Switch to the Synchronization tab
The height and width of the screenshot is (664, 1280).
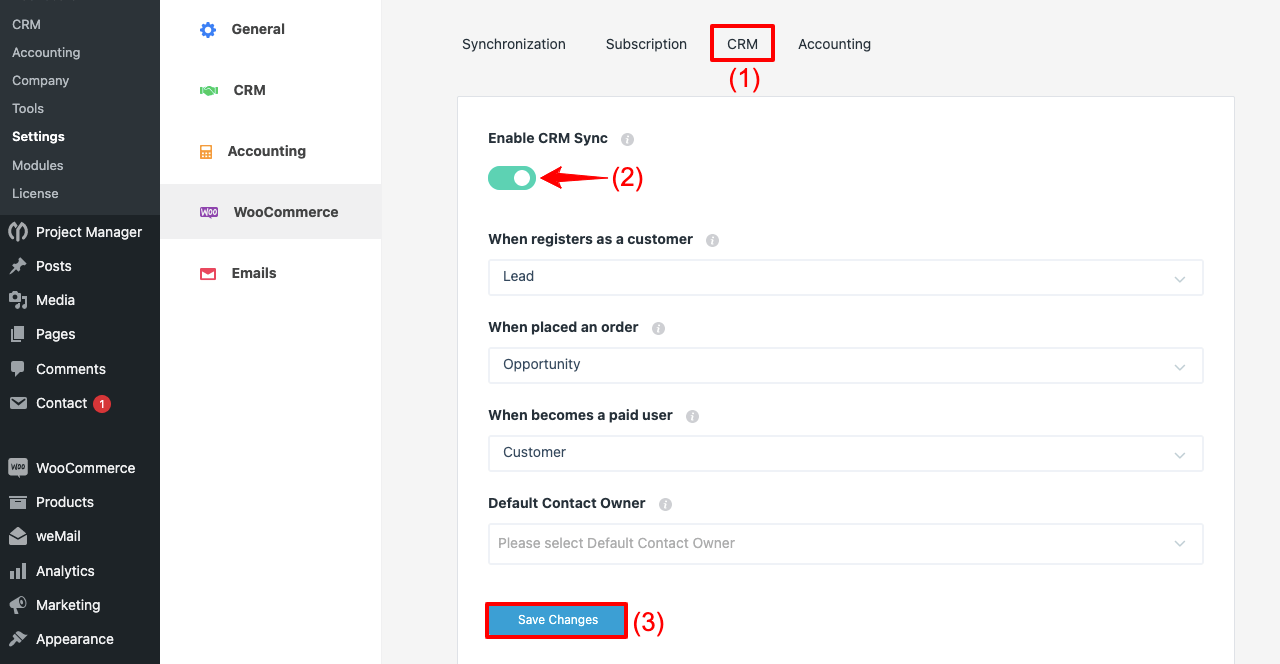[514, 44]
